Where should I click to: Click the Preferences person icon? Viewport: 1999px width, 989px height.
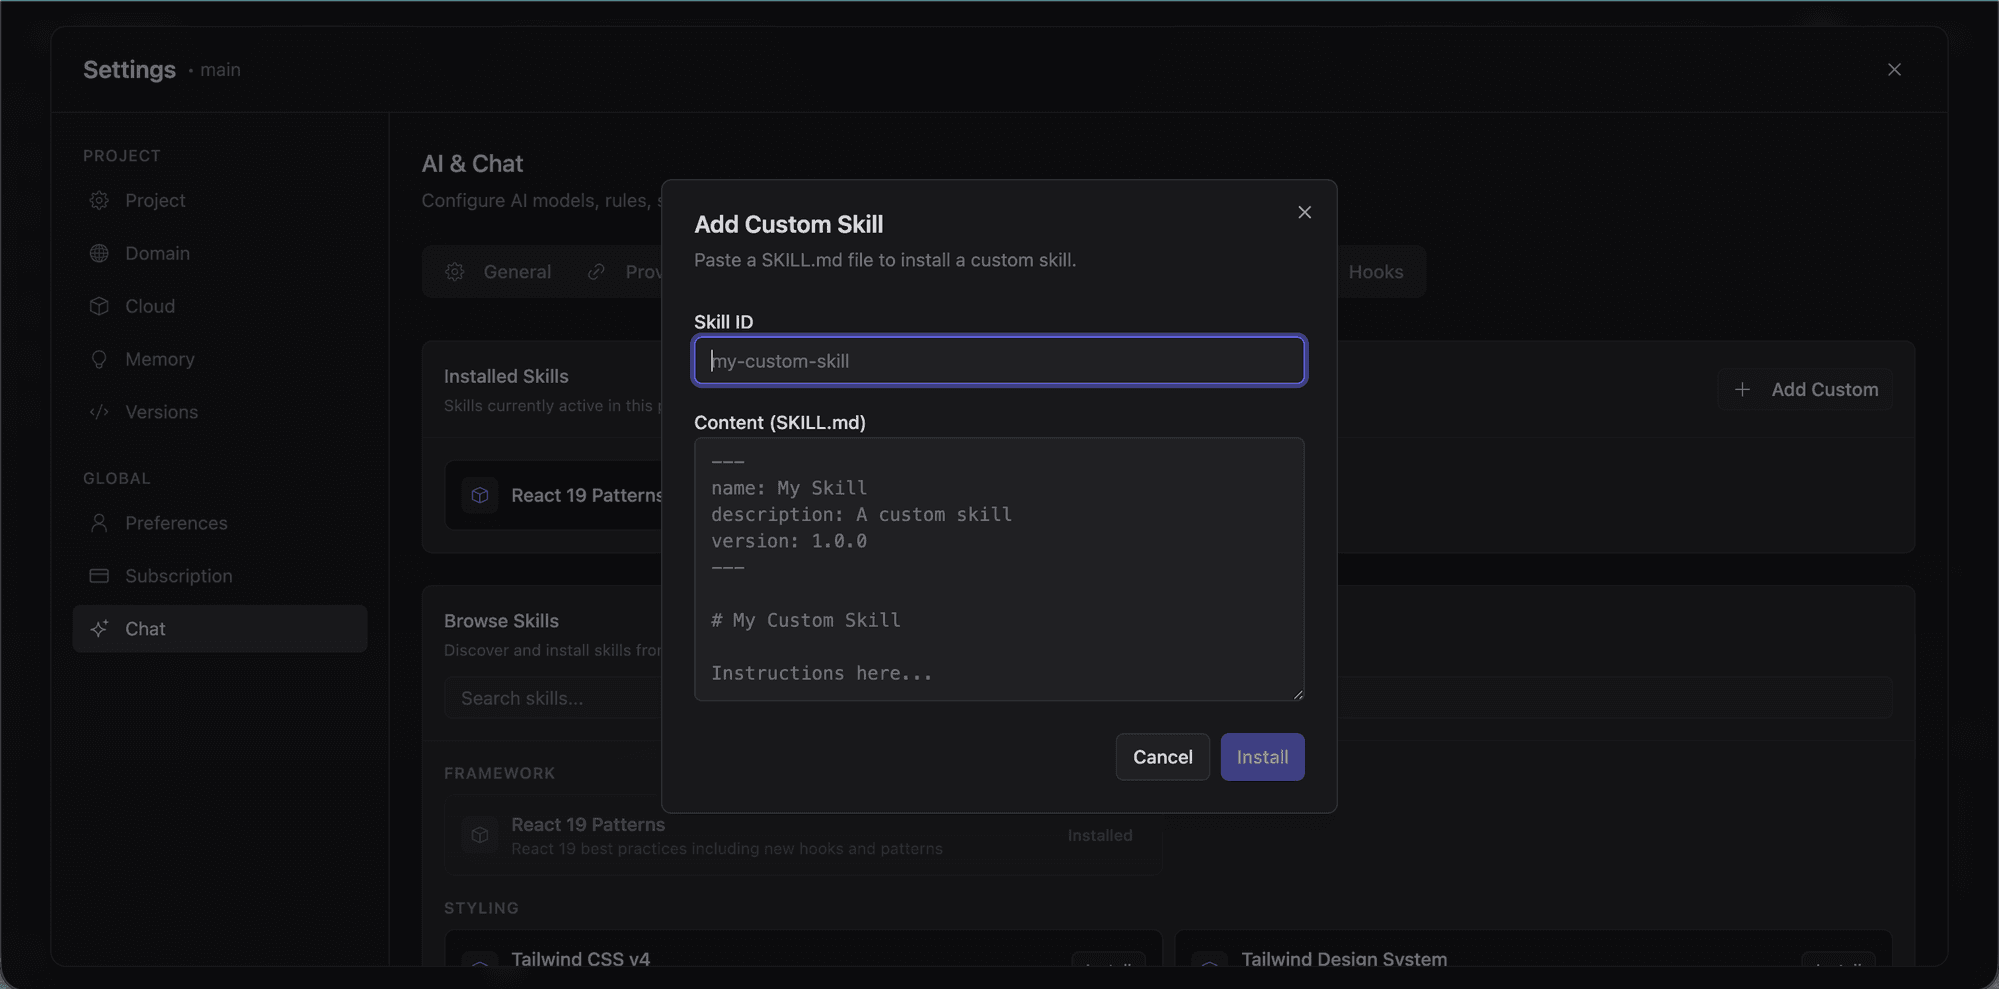tap(99, 523)
